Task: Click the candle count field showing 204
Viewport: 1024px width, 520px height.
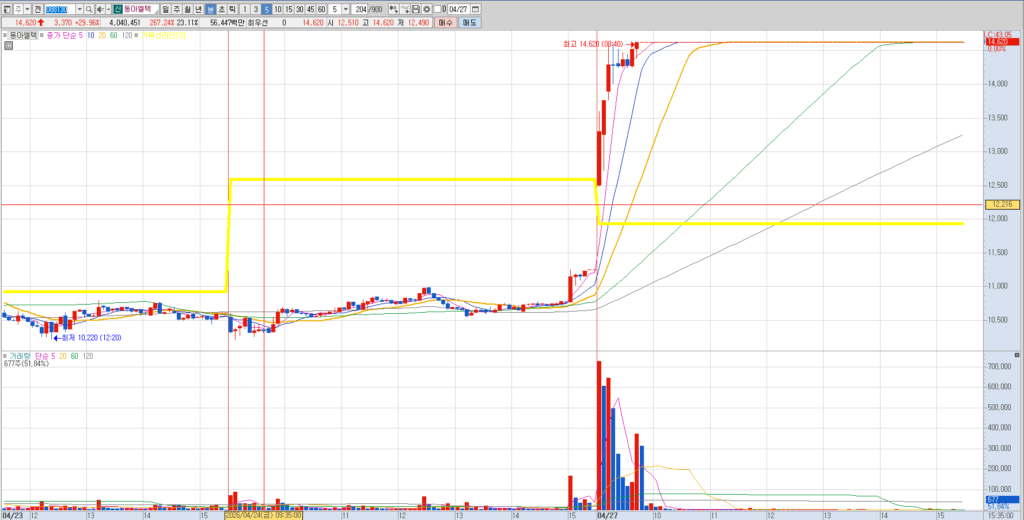Action: (360, 9)
